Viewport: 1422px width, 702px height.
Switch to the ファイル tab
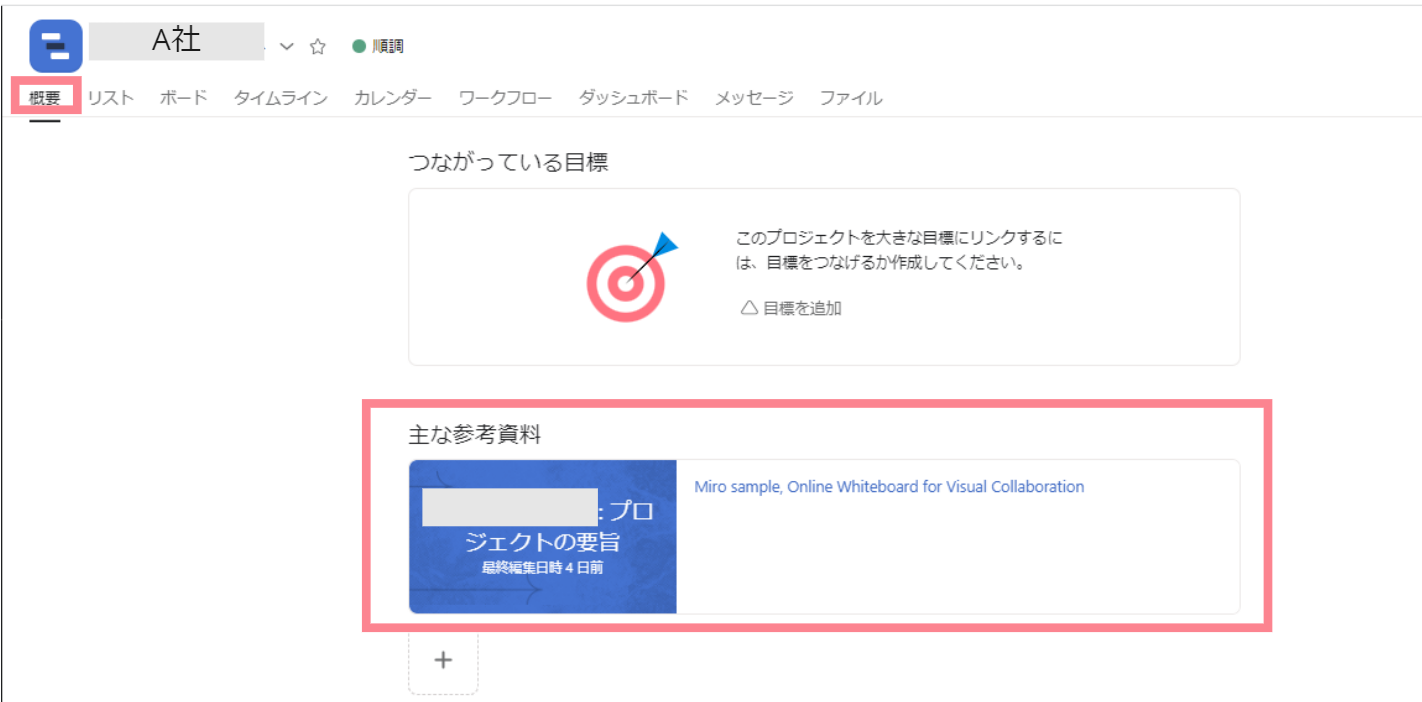pyautogui.click(x=851, y=98)
